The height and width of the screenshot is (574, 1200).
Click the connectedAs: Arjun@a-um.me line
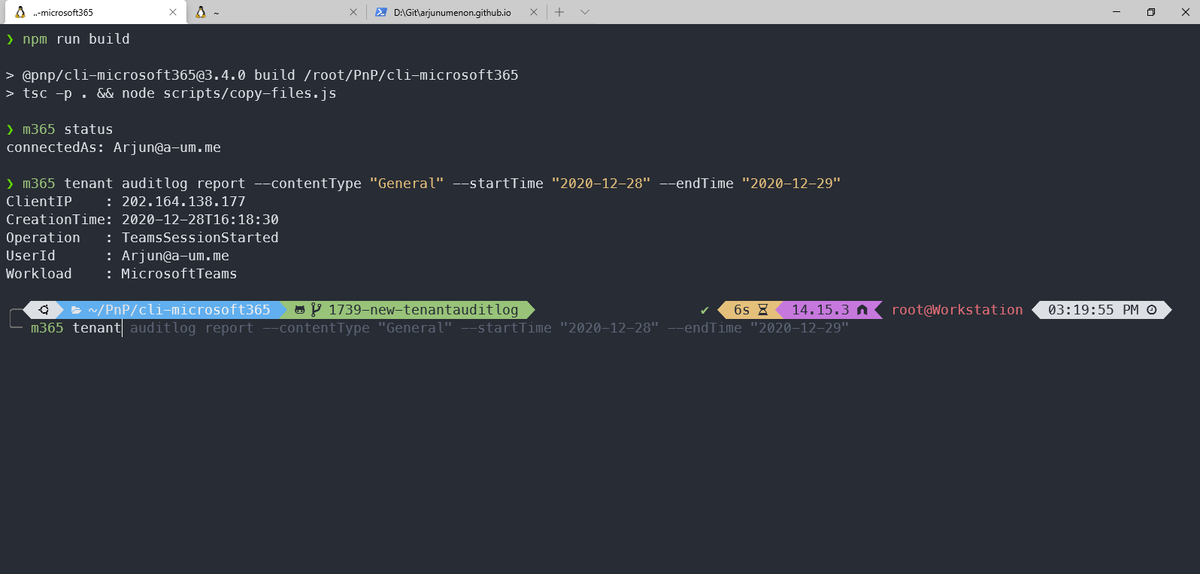pos(113,148)
